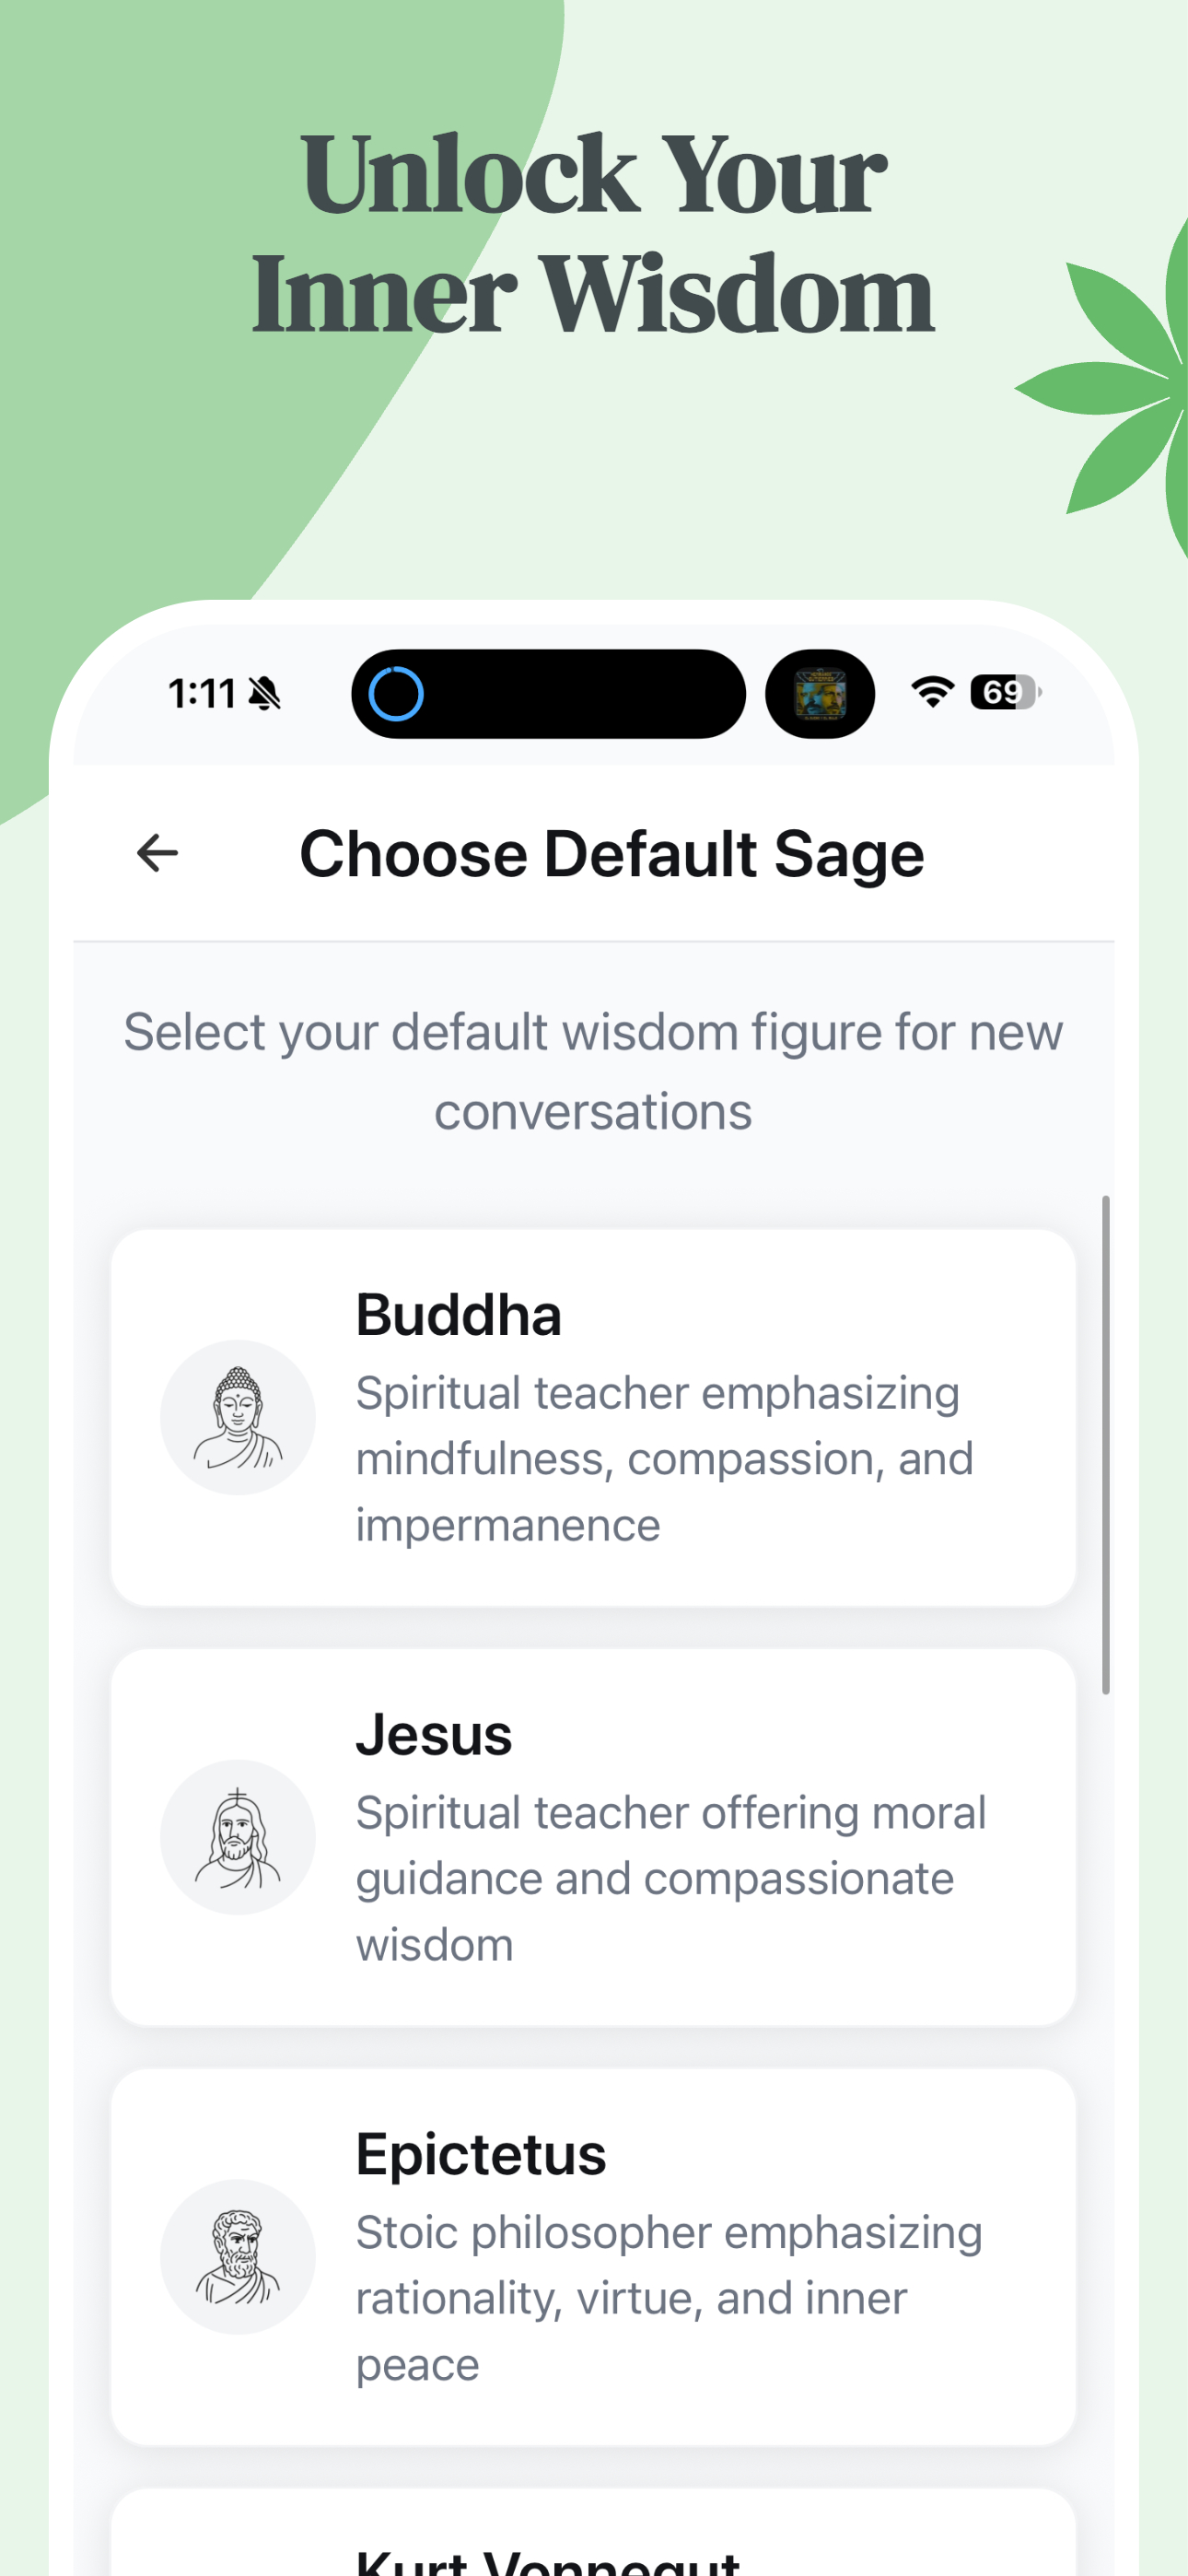The height and width of the screenshot is (2576, 1188).
Task: Tap the Epictetus portrait avatar
Action: pyautogui.click(x=238, y=2256)
